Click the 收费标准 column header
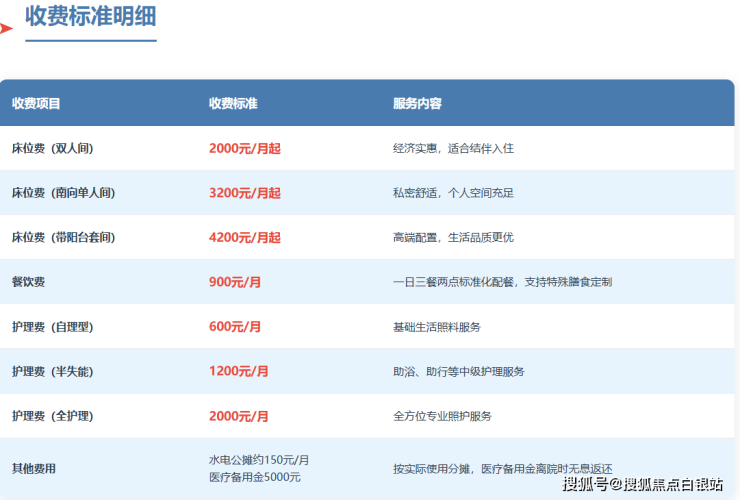 tap(233, 103)
